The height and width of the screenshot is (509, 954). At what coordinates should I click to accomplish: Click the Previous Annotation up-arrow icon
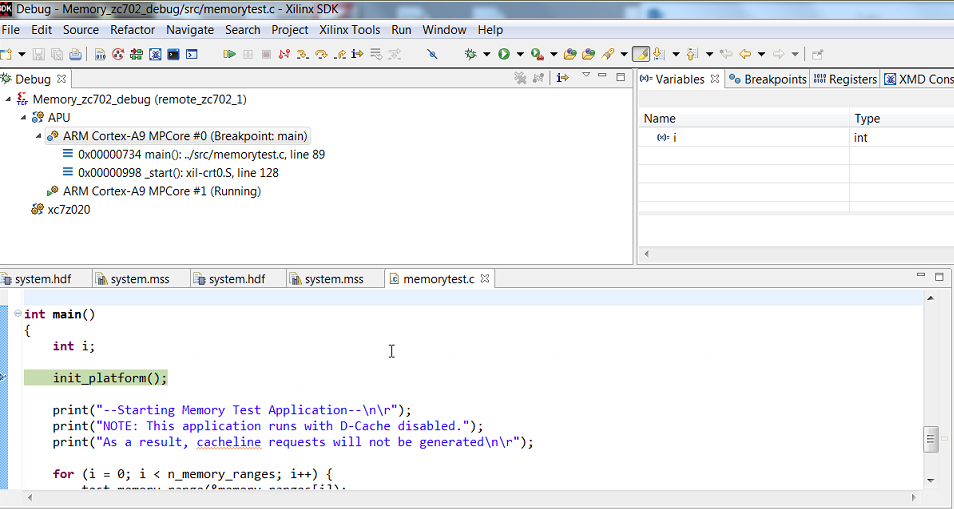coord(692,54)
